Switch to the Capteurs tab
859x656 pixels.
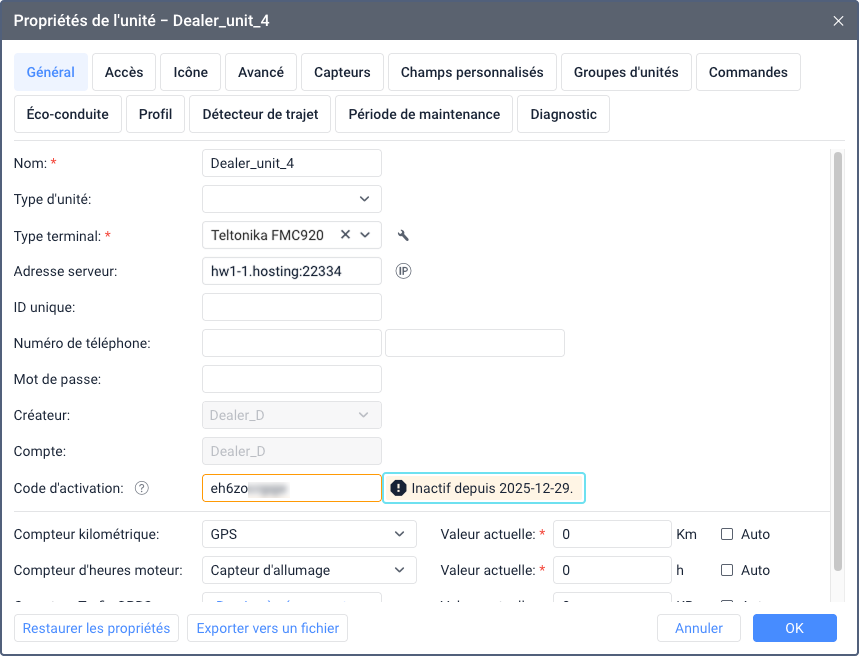341,72
